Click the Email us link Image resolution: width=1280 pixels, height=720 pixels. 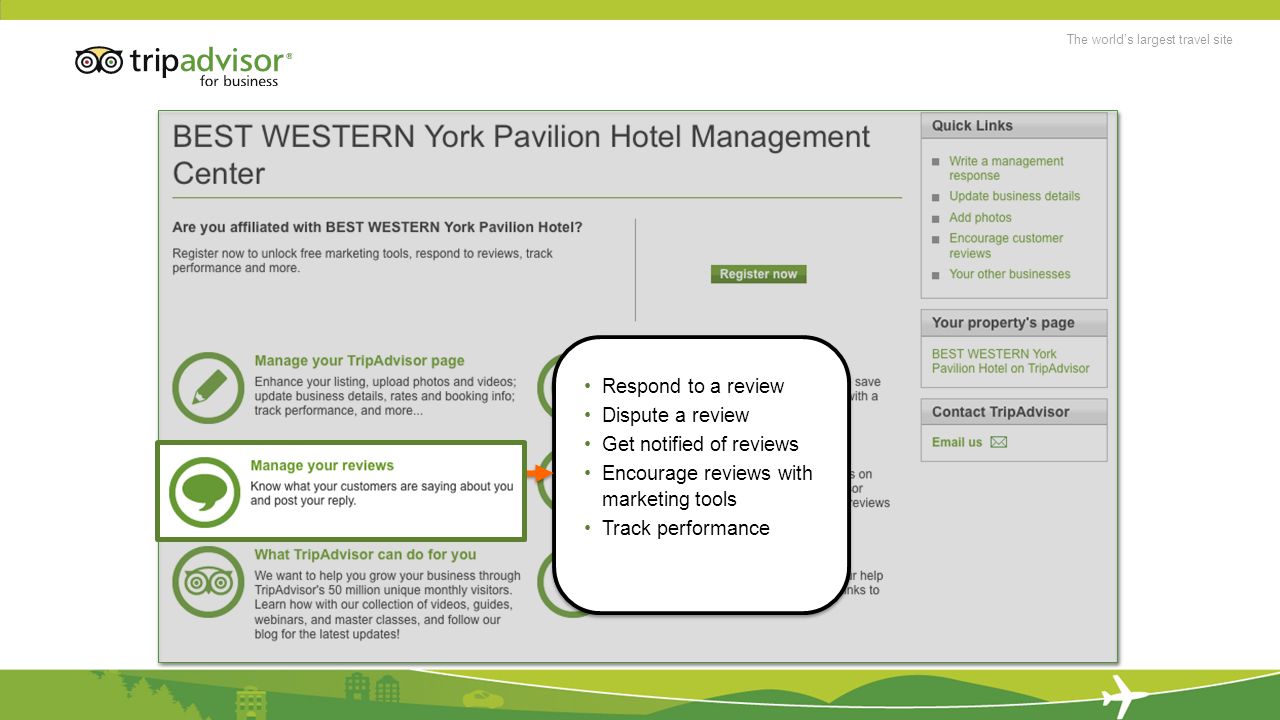[957, 442]
